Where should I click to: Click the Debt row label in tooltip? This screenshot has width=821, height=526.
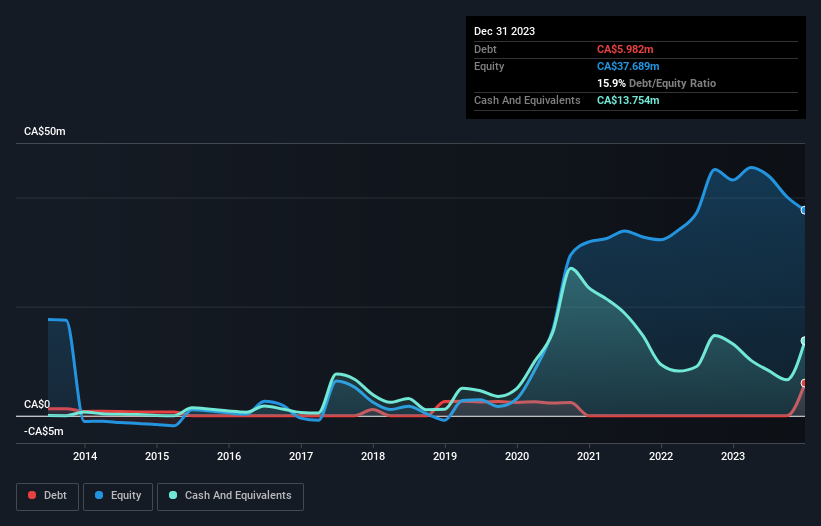(485, 49)
